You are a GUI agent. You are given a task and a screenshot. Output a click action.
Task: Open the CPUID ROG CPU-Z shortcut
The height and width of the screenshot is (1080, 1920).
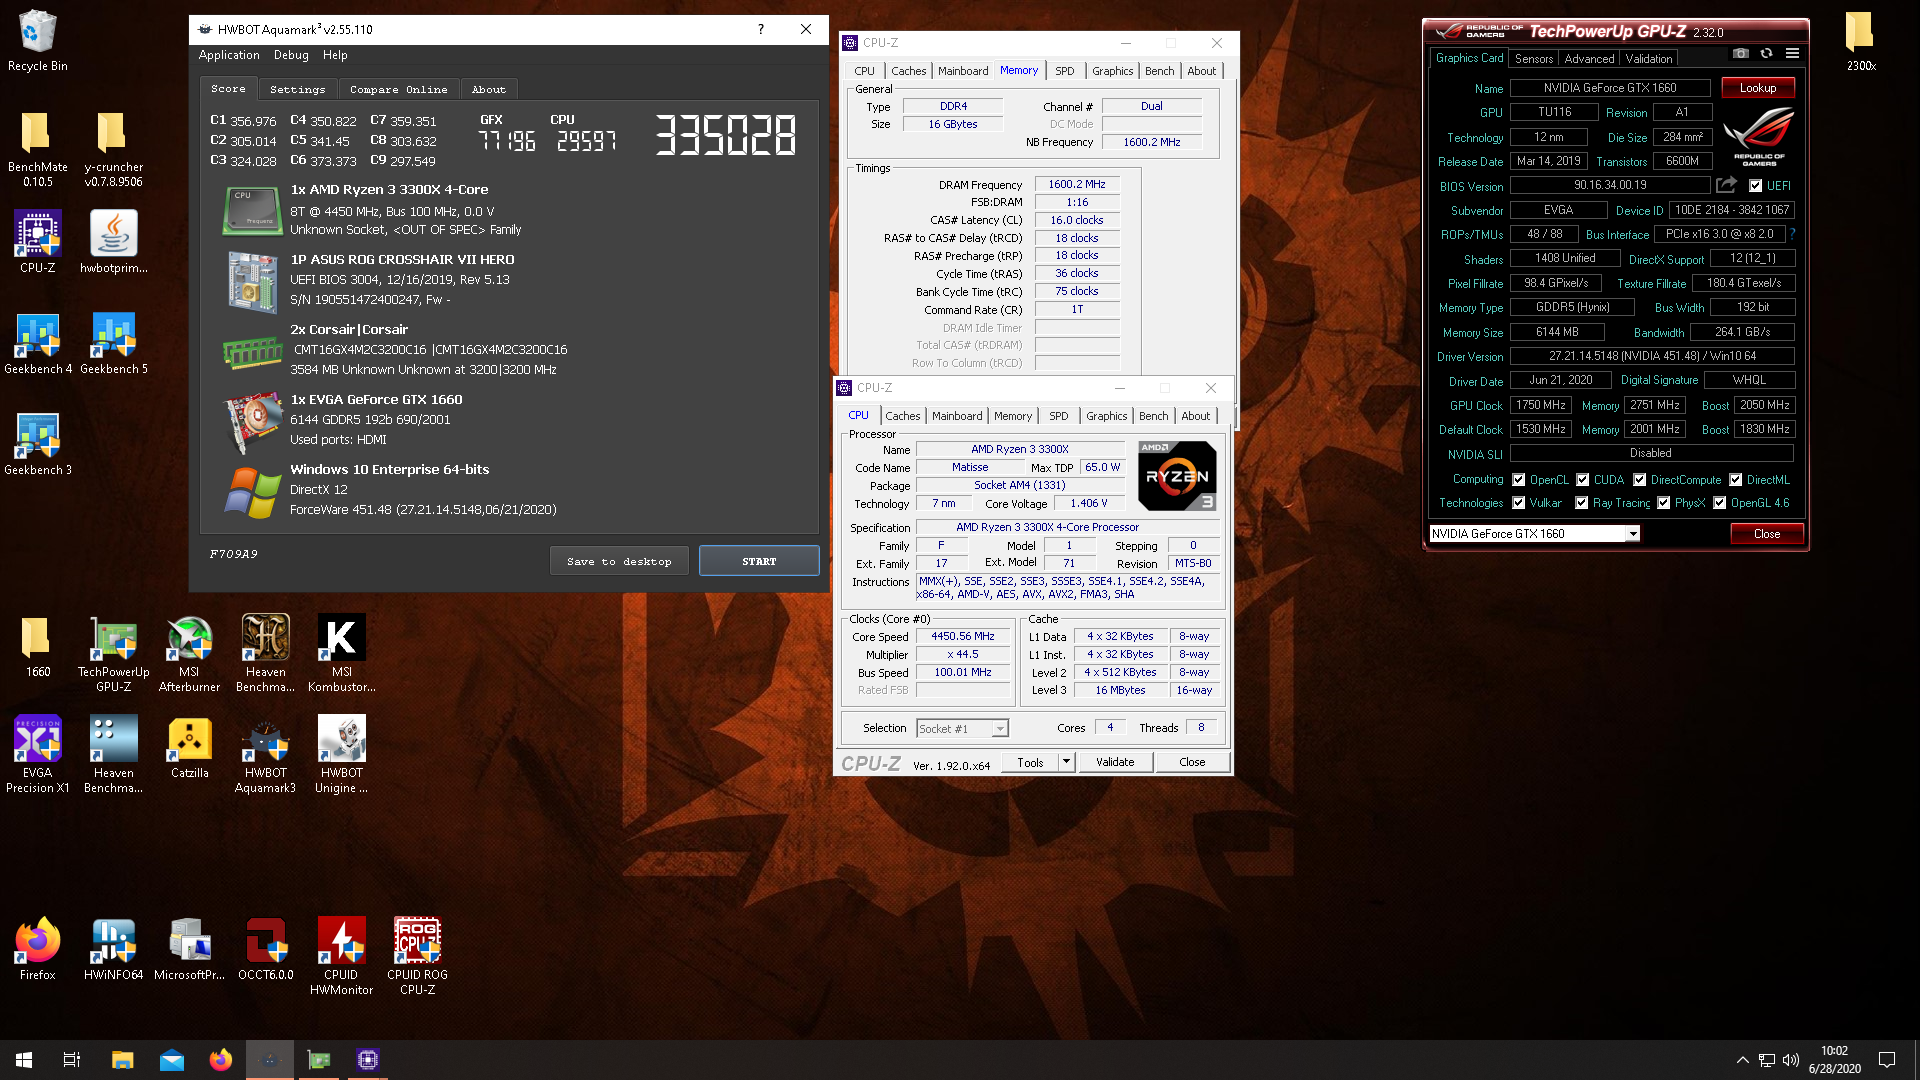point(417,956)
